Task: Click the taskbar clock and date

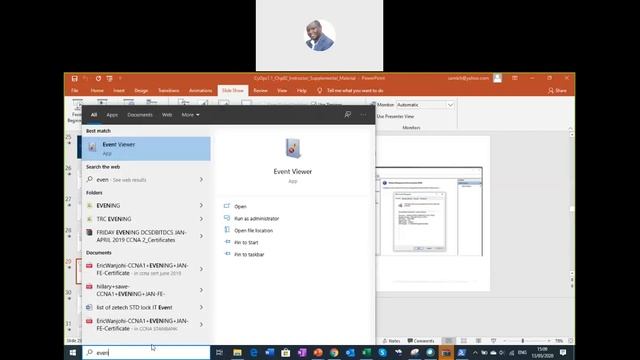Action: 542,353
